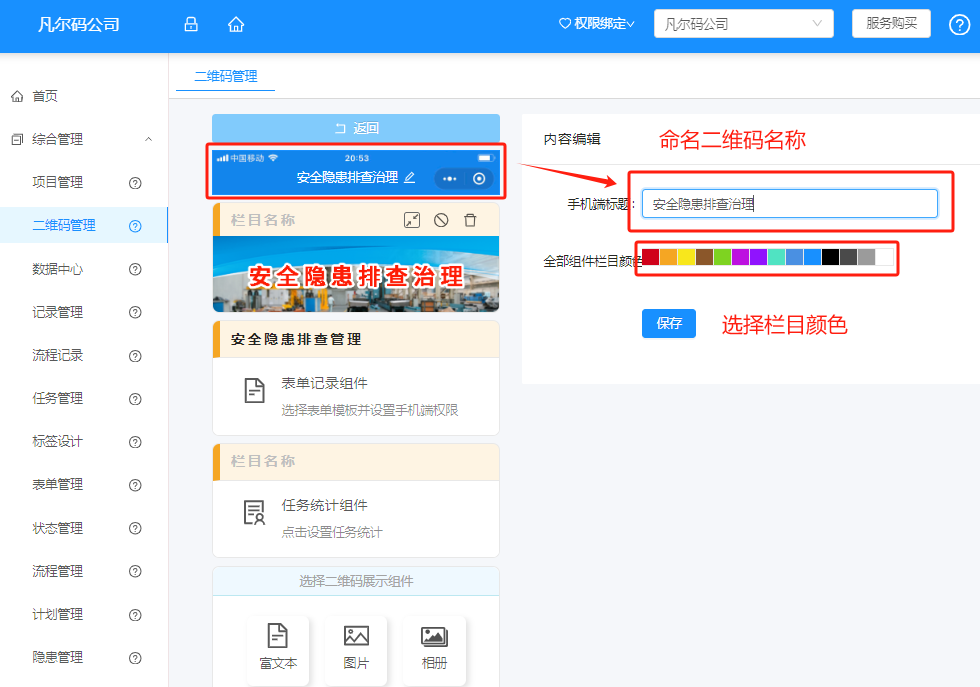Disable the banner column with prohibit icon
The image size is (980, 687).
[441, 219]
